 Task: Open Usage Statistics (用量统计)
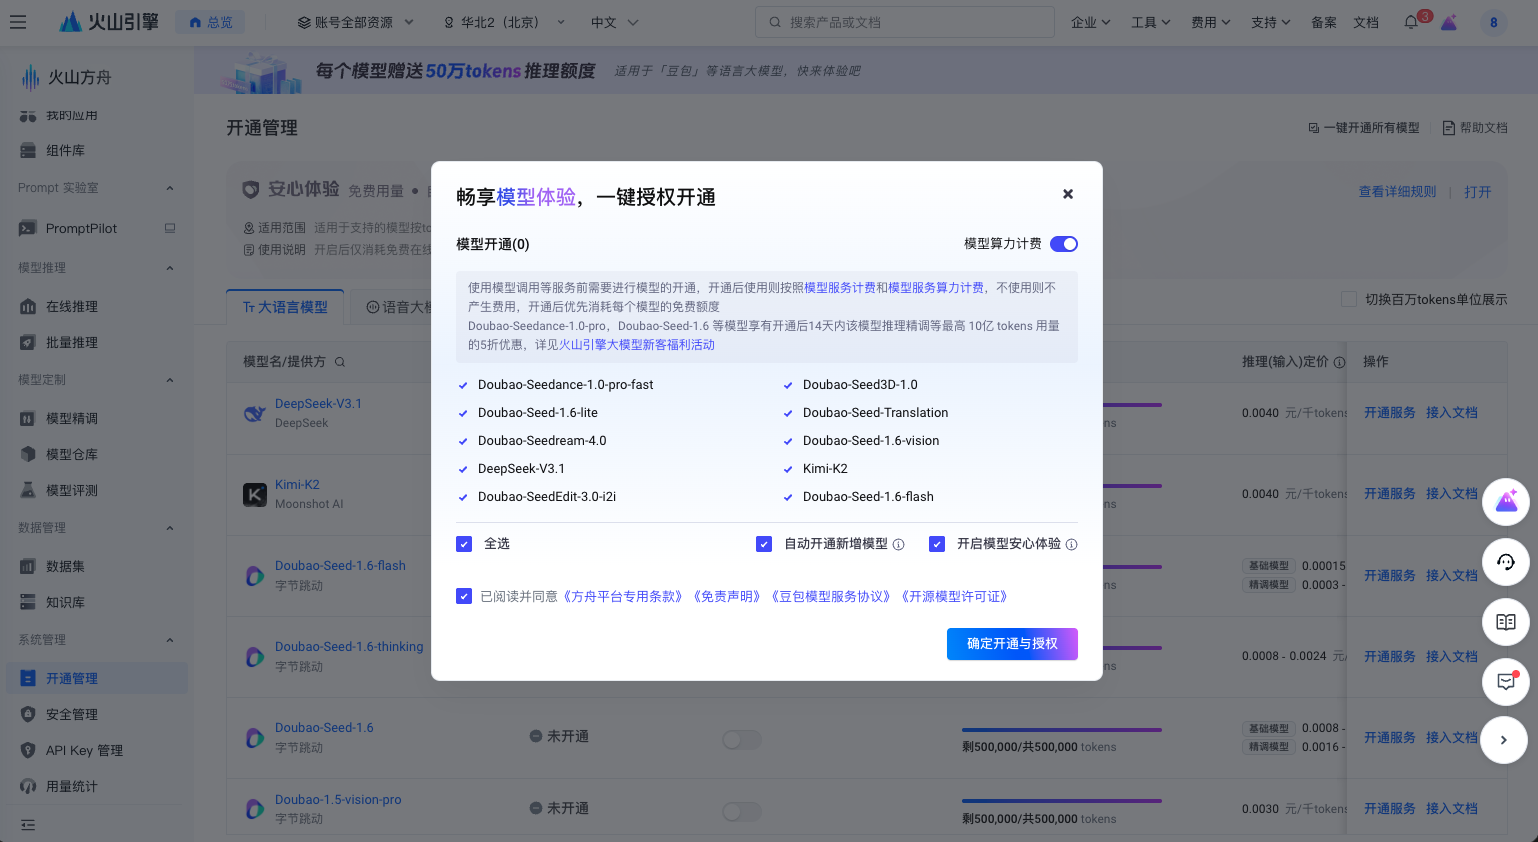(x=72, y=786)
